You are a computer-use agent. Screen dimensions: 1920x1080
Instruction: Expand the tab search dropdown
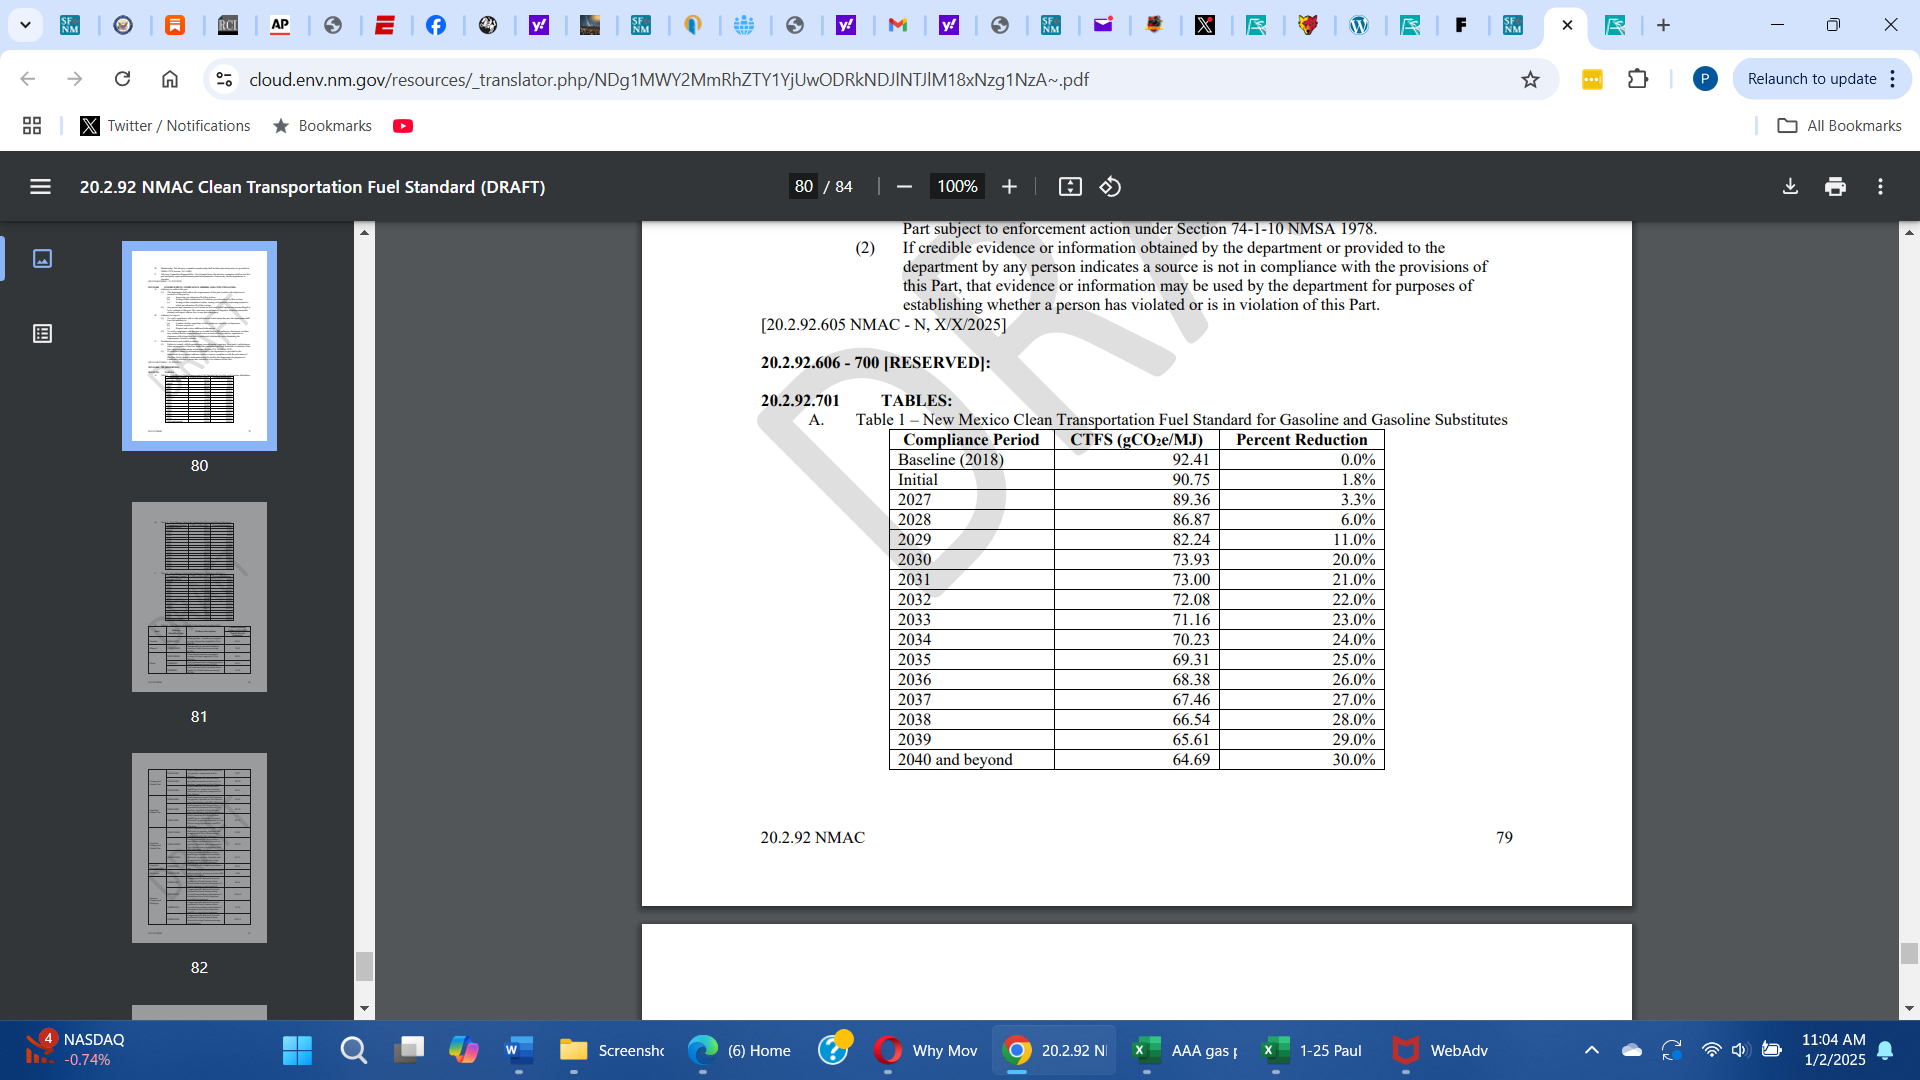(x=25, y=25)
